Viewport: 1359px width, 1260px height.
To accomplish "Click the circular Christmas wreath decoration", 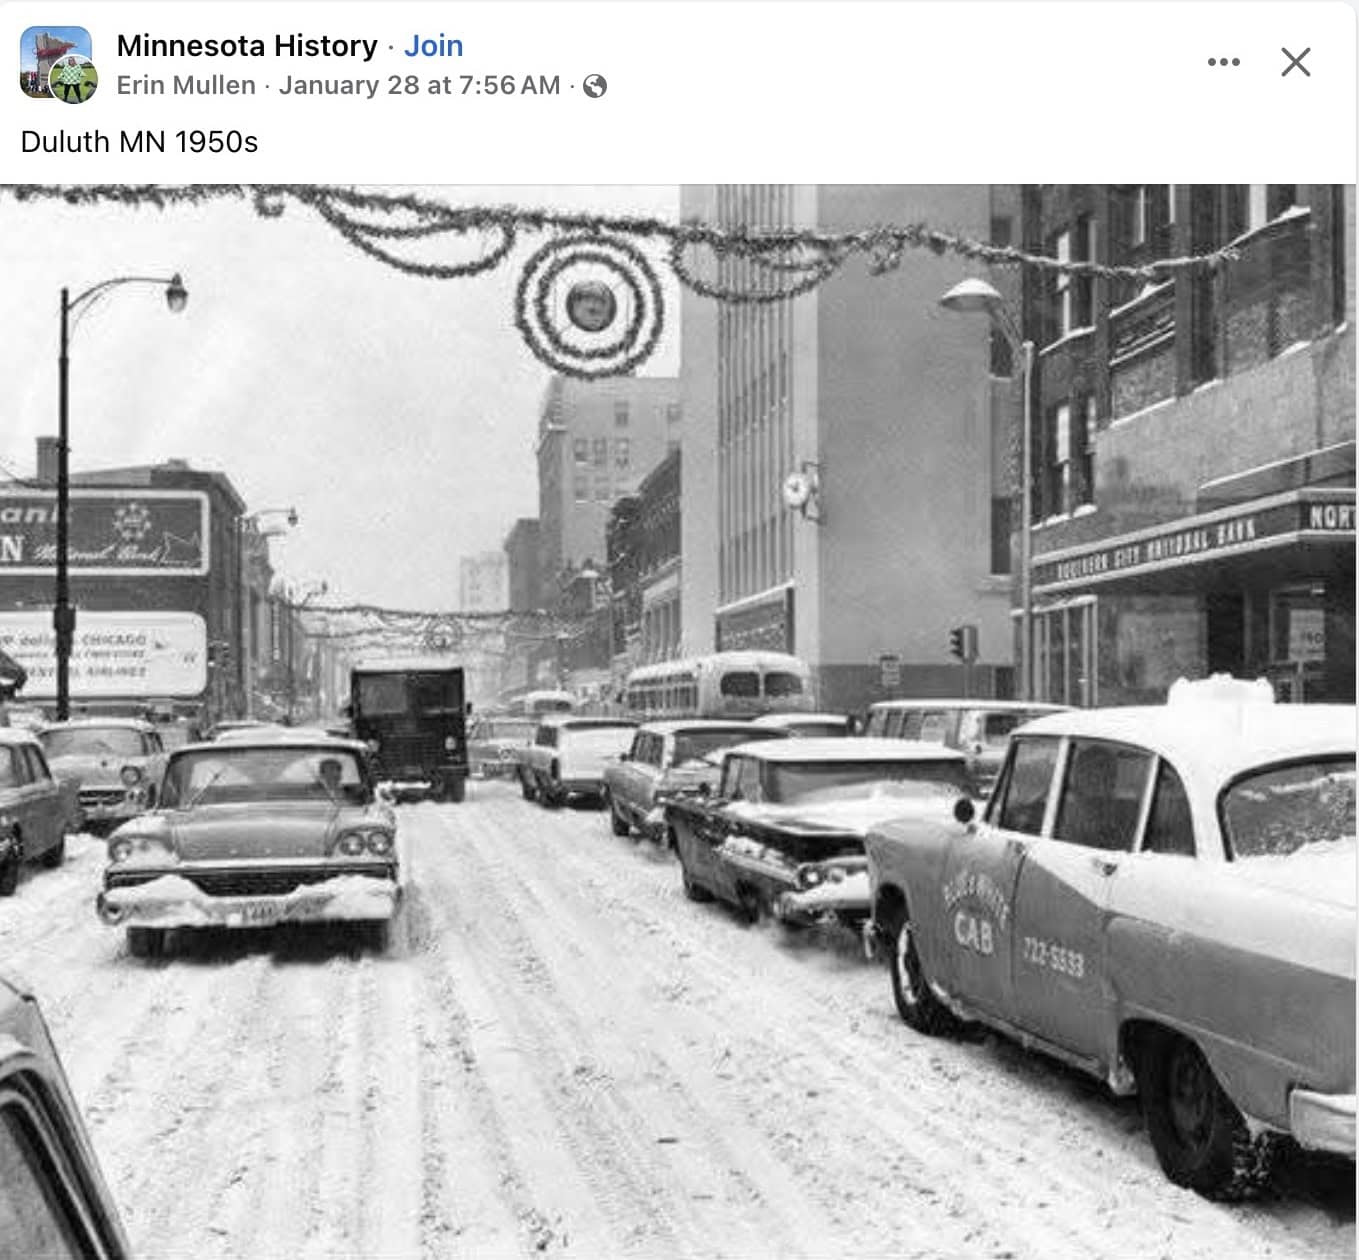I will [x=590, y=304].
